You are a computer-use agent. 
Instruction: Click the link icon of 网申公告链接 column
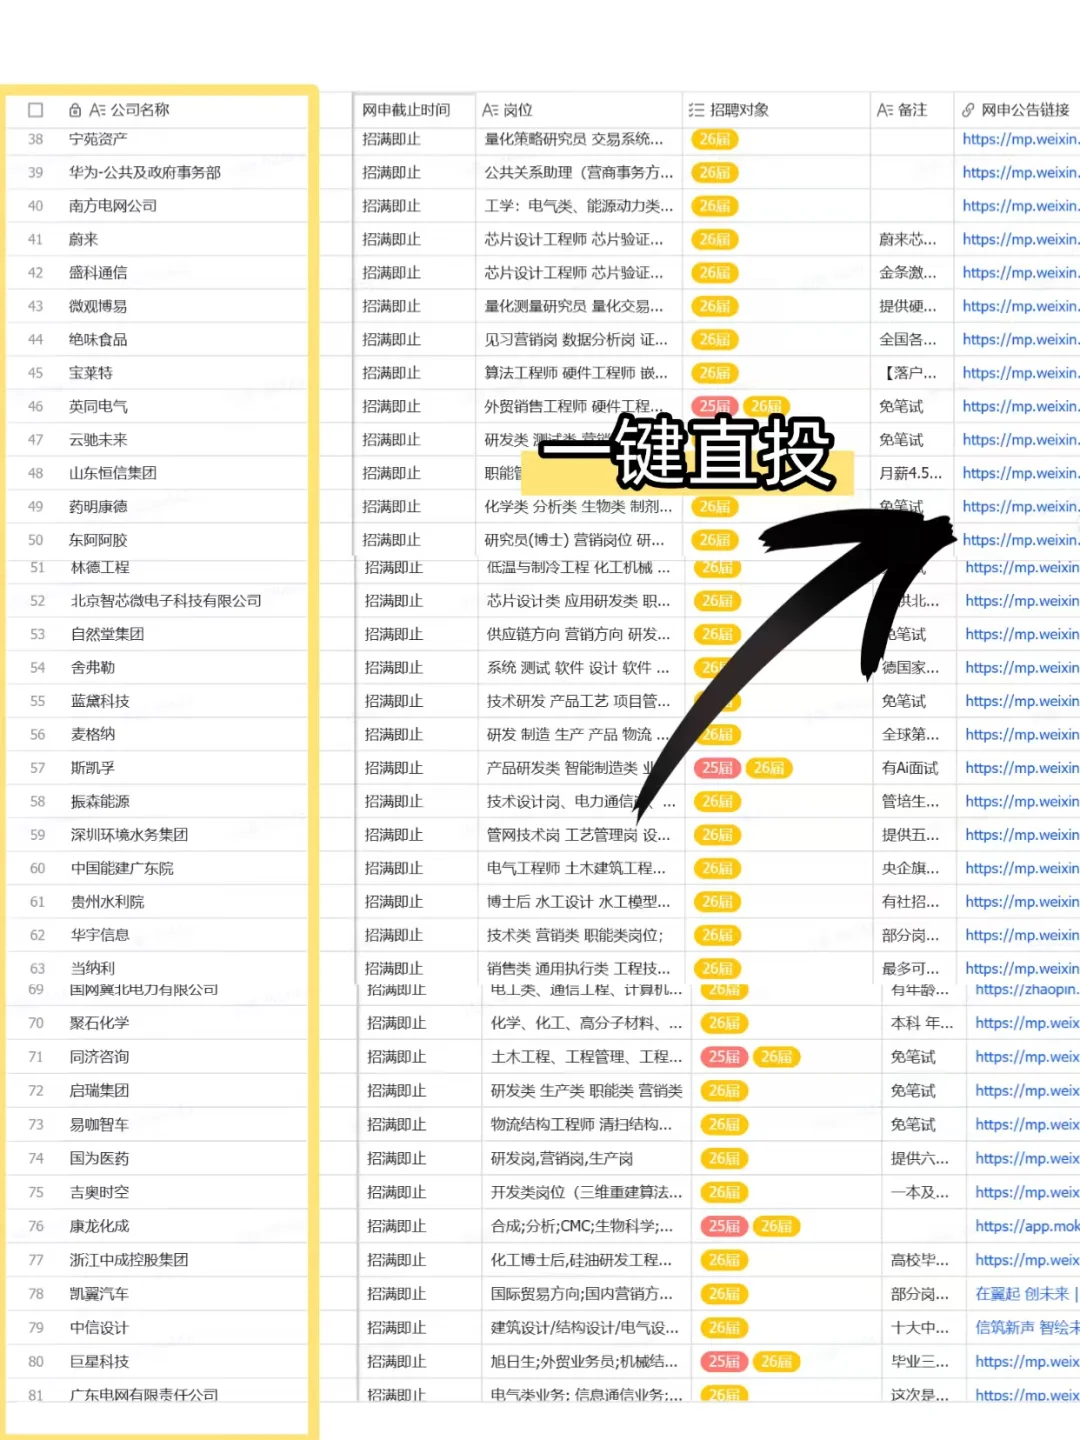tap(968, 110)
